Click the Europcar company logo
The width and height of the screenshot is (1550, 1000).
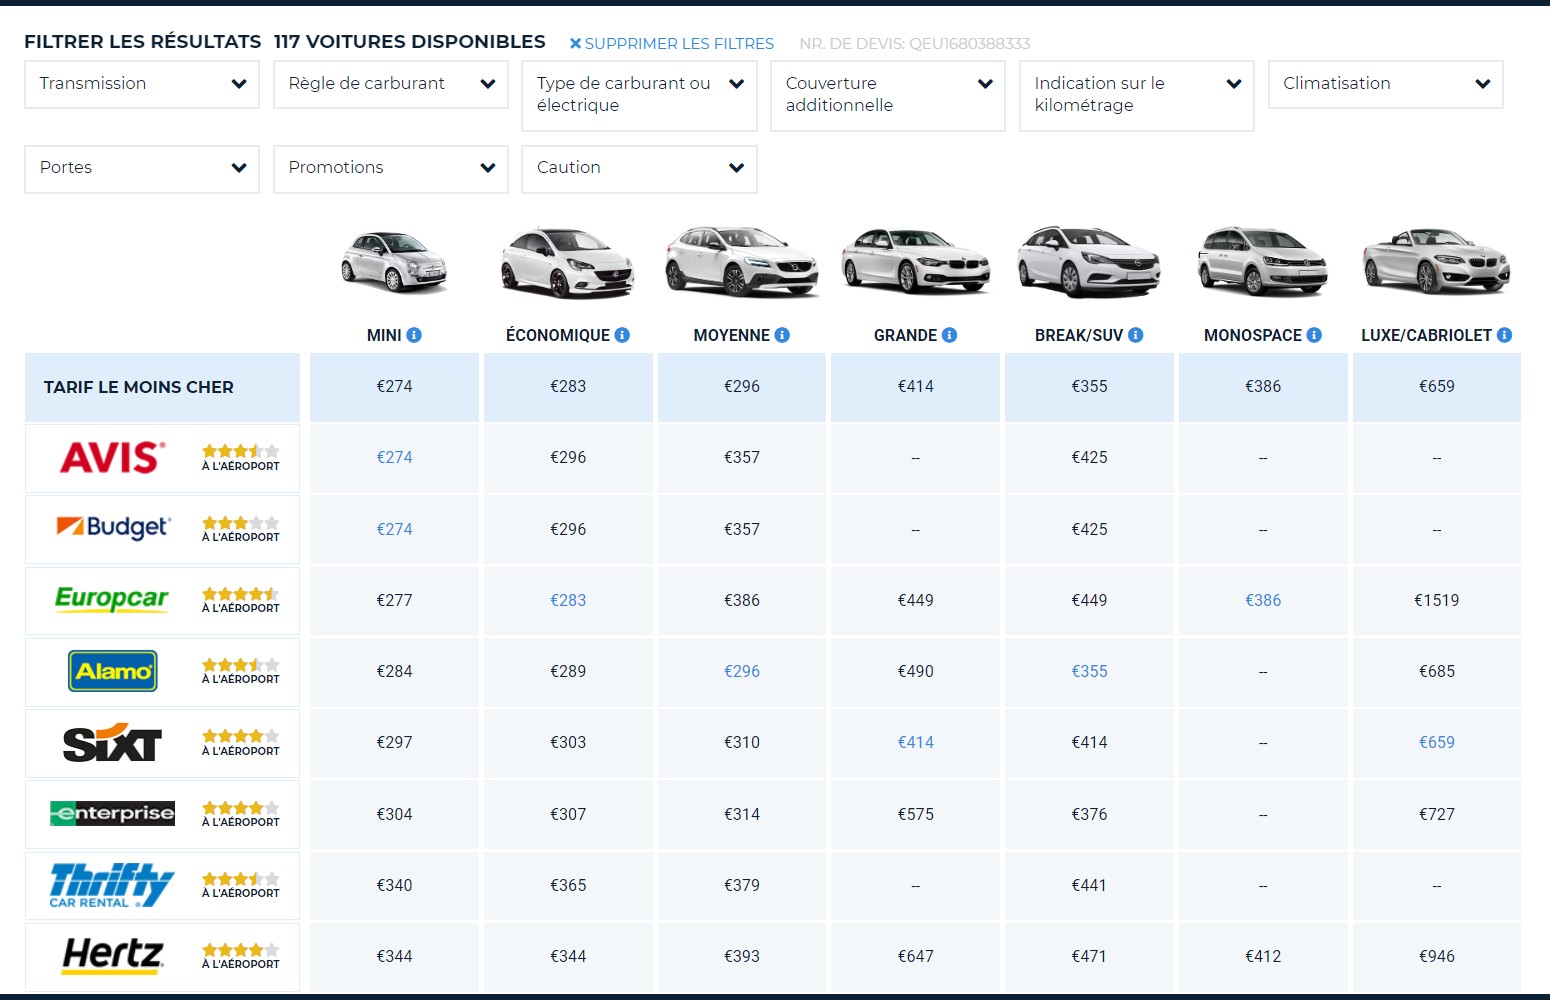click(112, 599)
